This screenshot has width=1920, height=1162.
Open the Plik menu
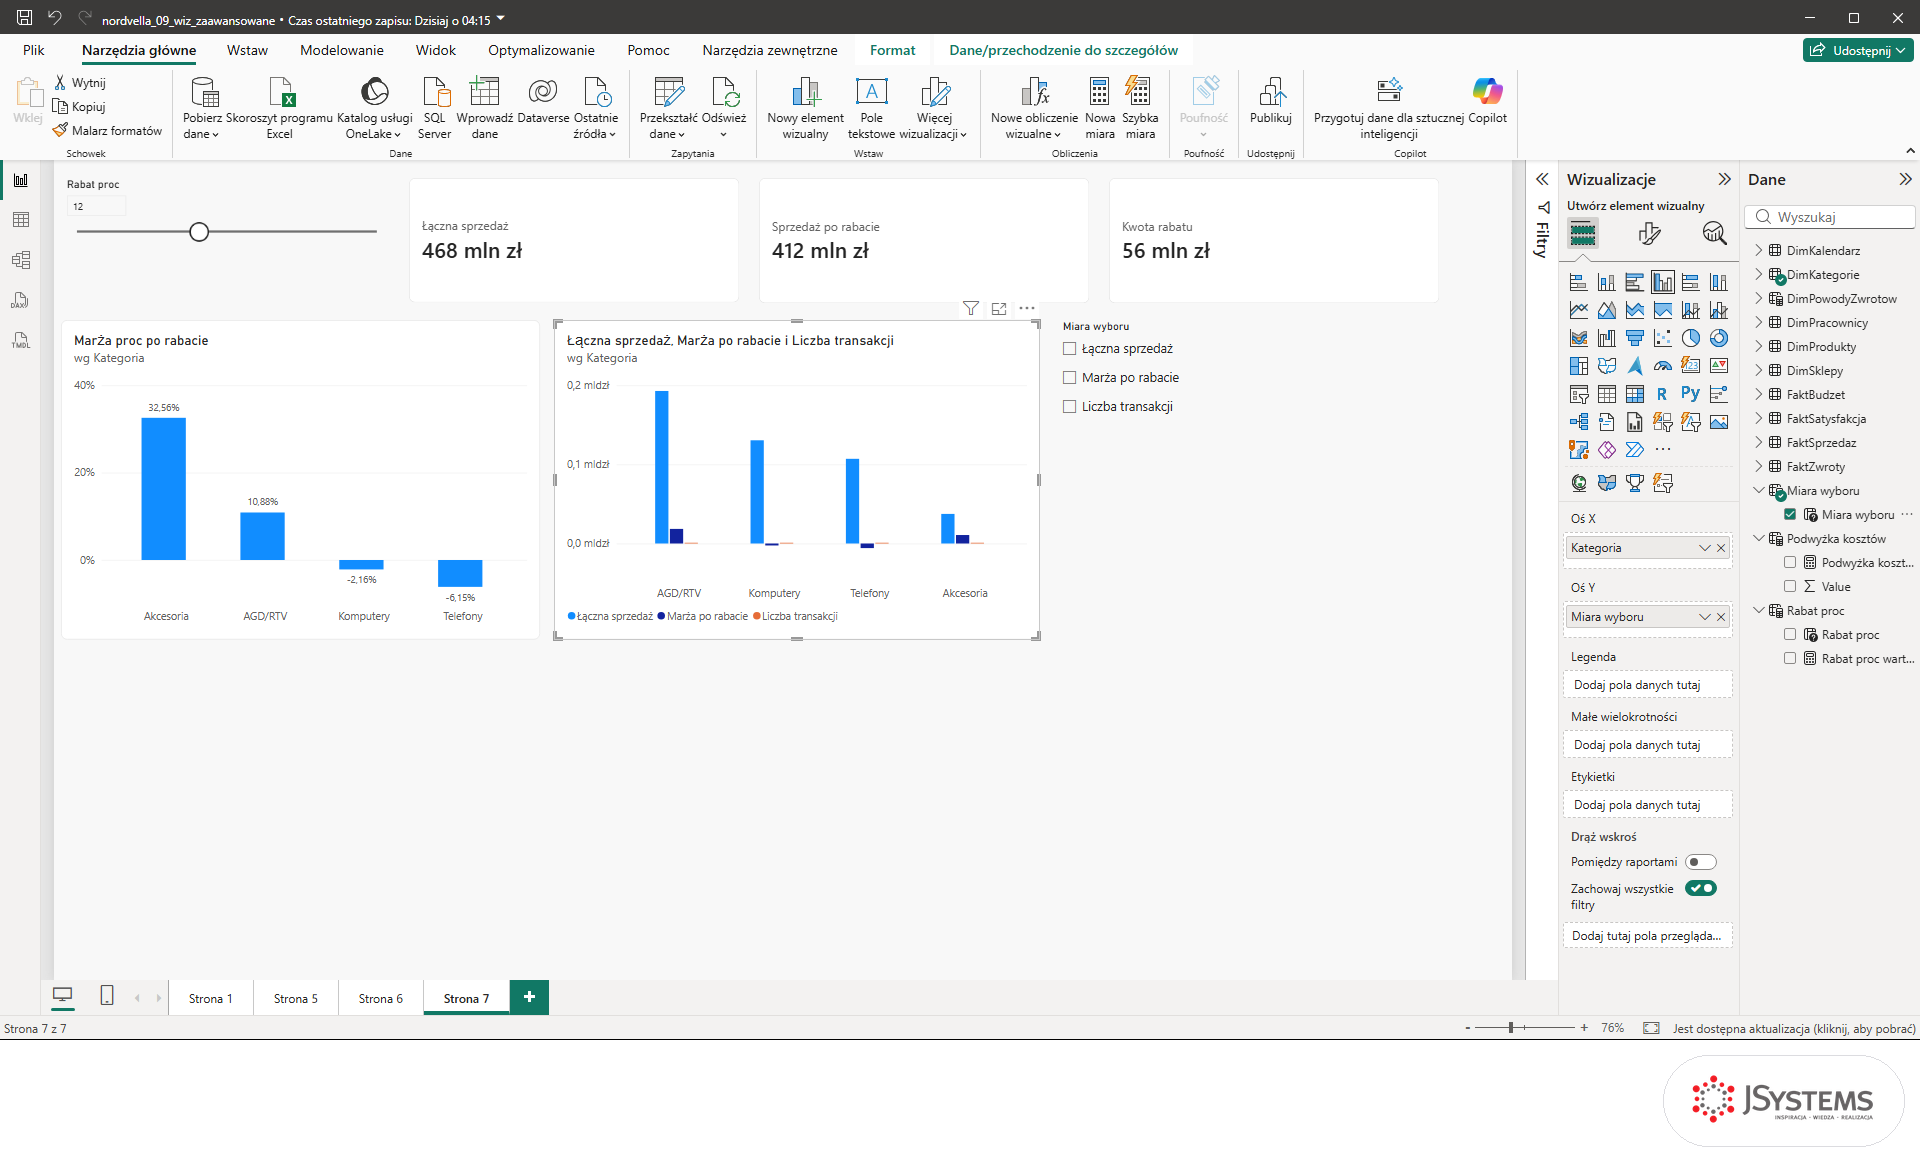coord(34,50)
